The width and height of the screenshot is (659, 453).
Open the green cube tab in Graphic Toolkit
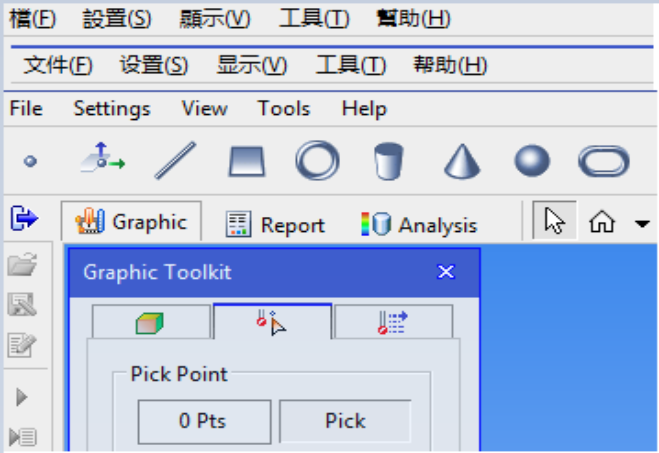pyautogui.click(x=150, y=322)
